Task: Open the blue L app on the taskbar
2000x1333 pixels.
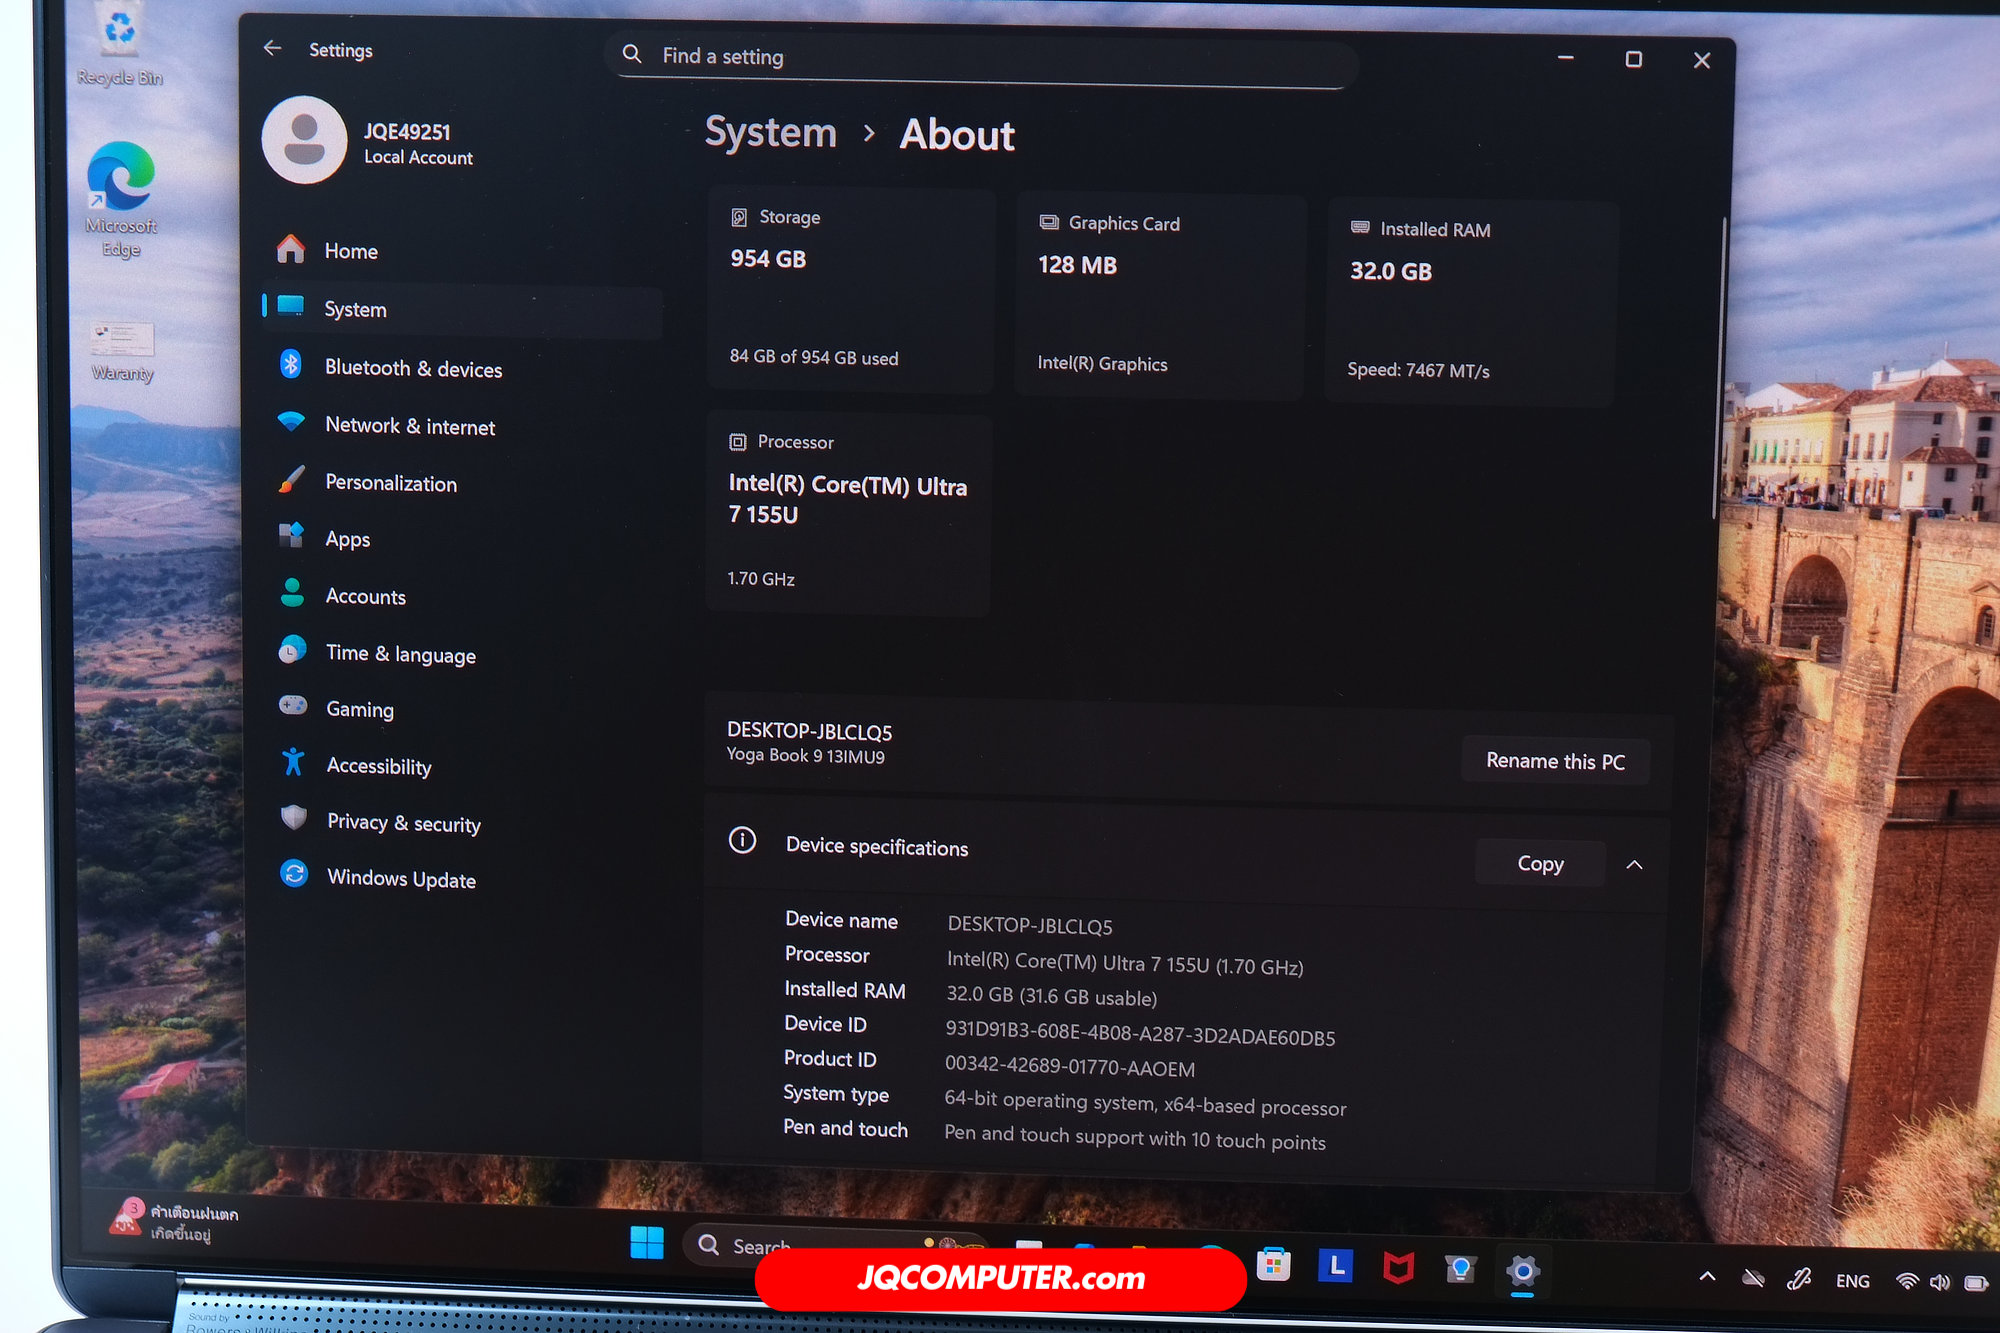Action: click(x=1336, y=1266)
